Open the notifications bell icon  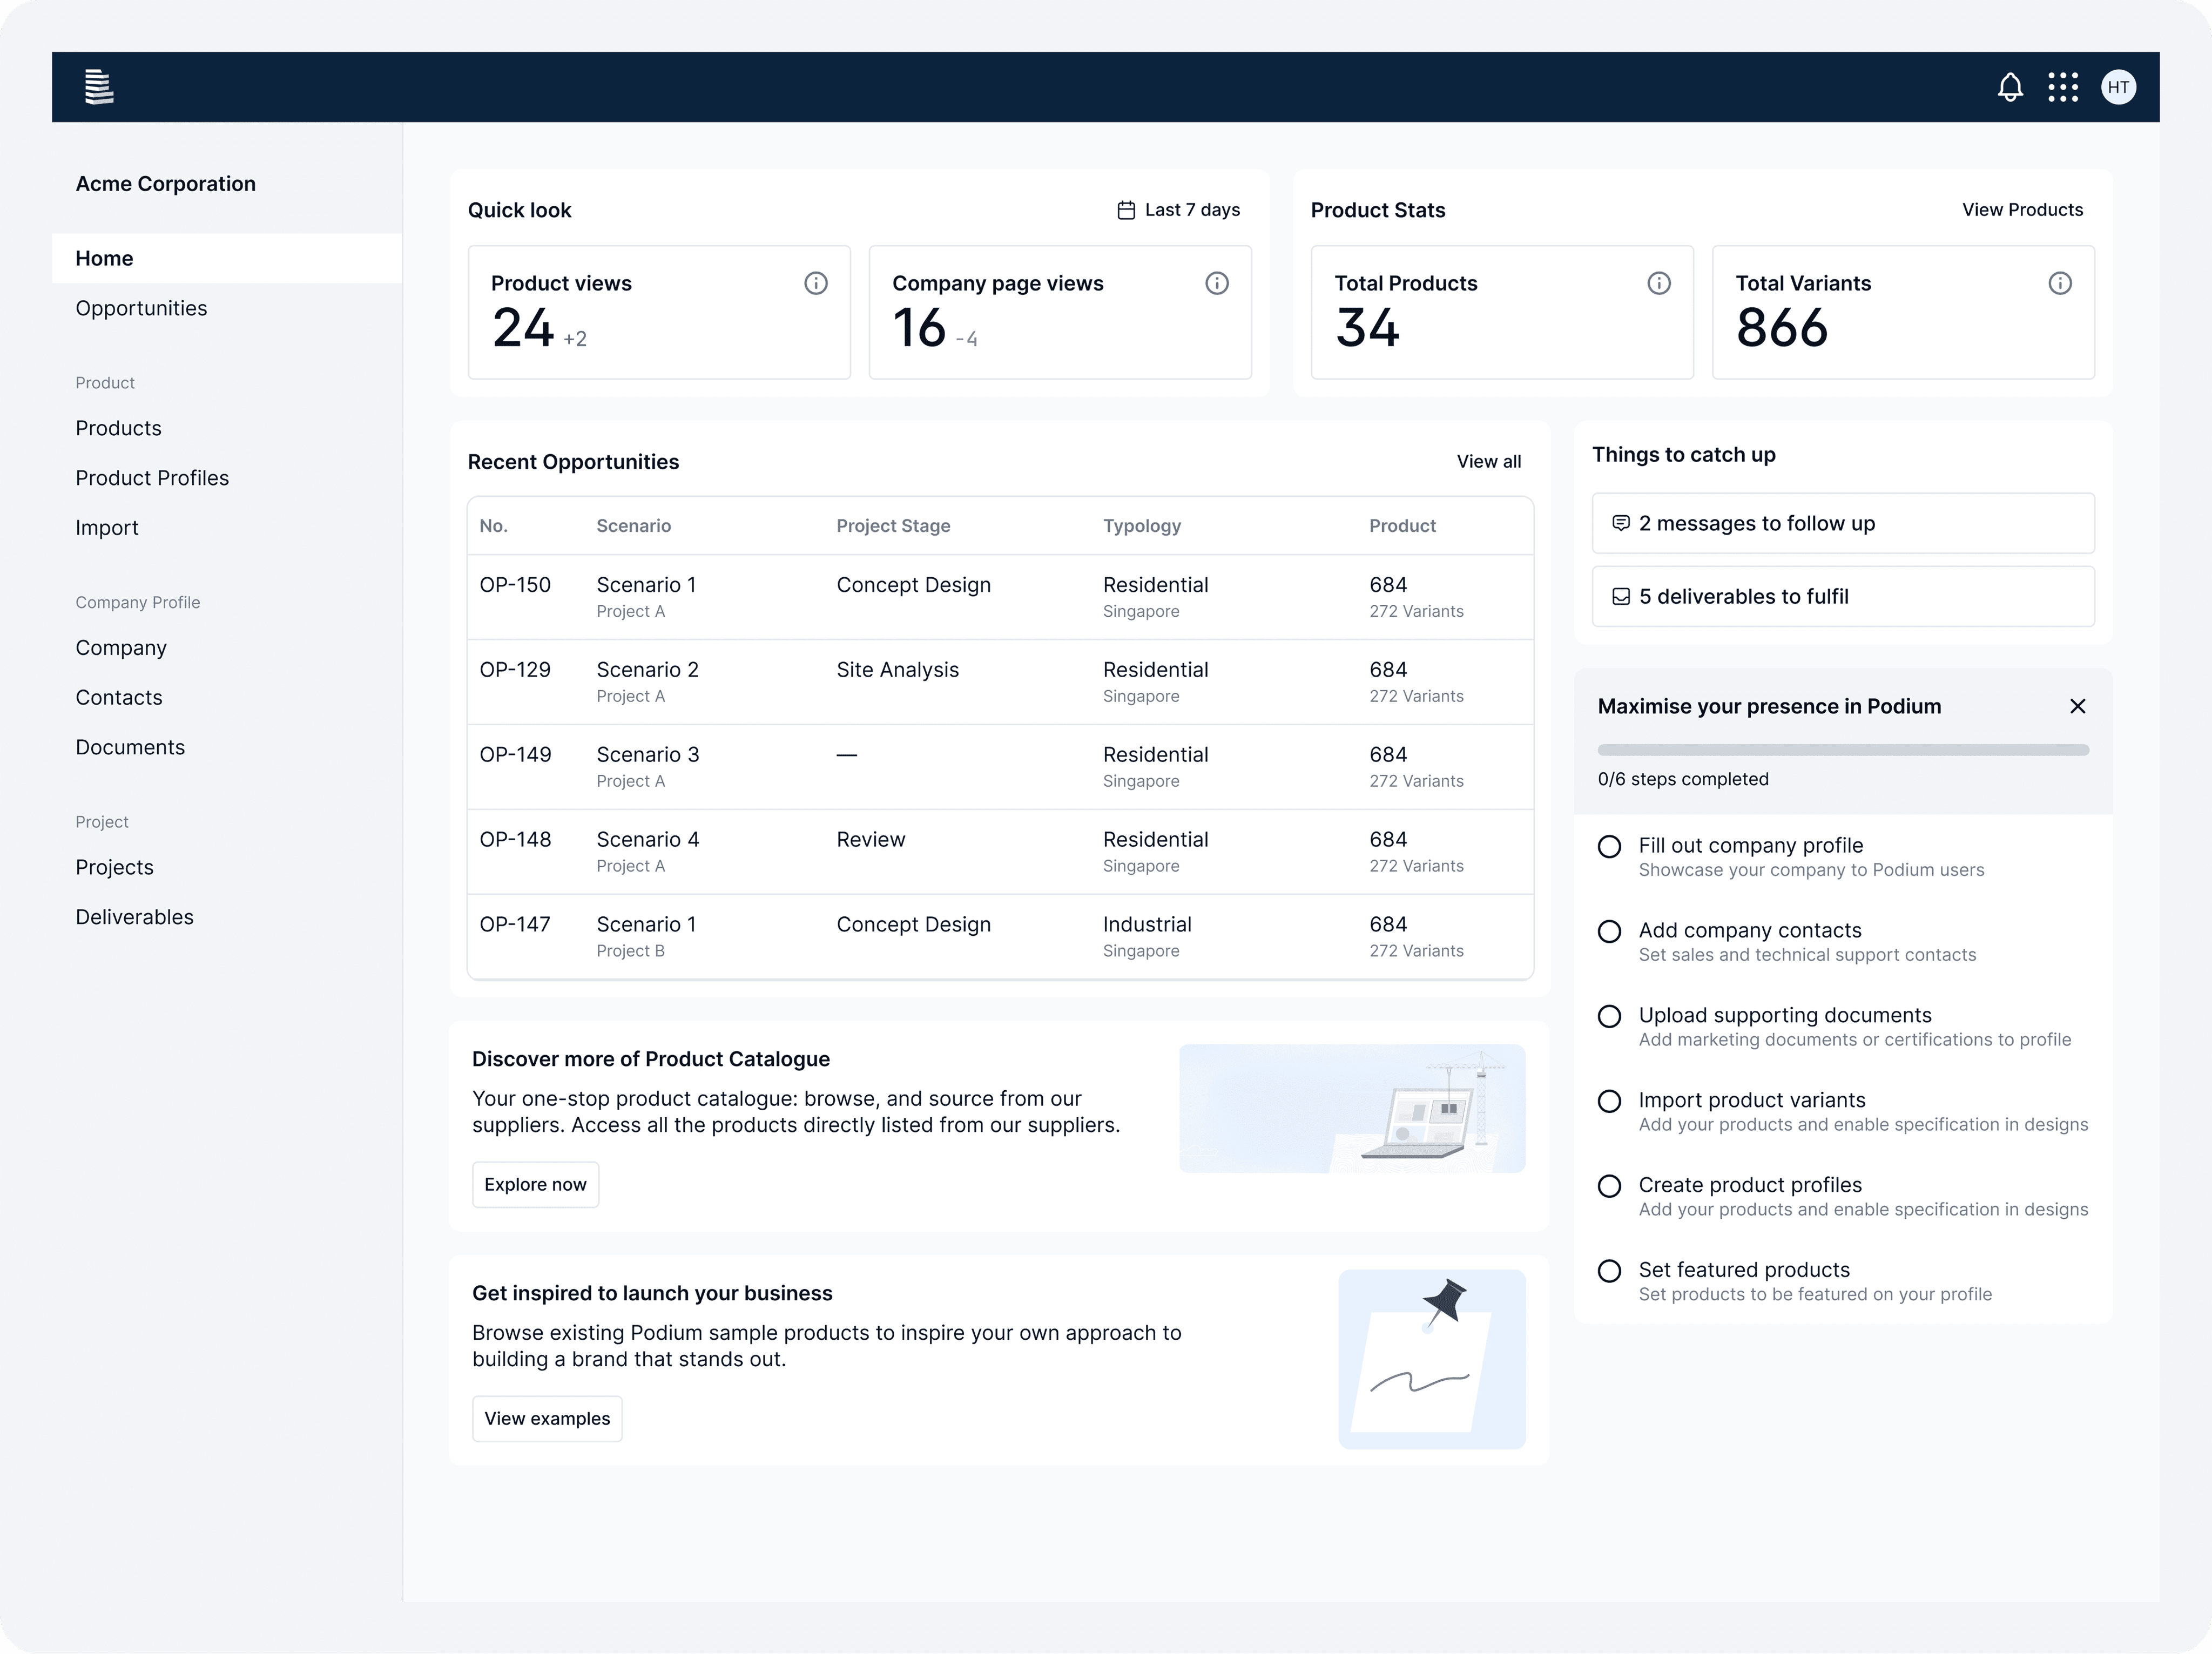pyautogui.click(x=2010, y=87)
